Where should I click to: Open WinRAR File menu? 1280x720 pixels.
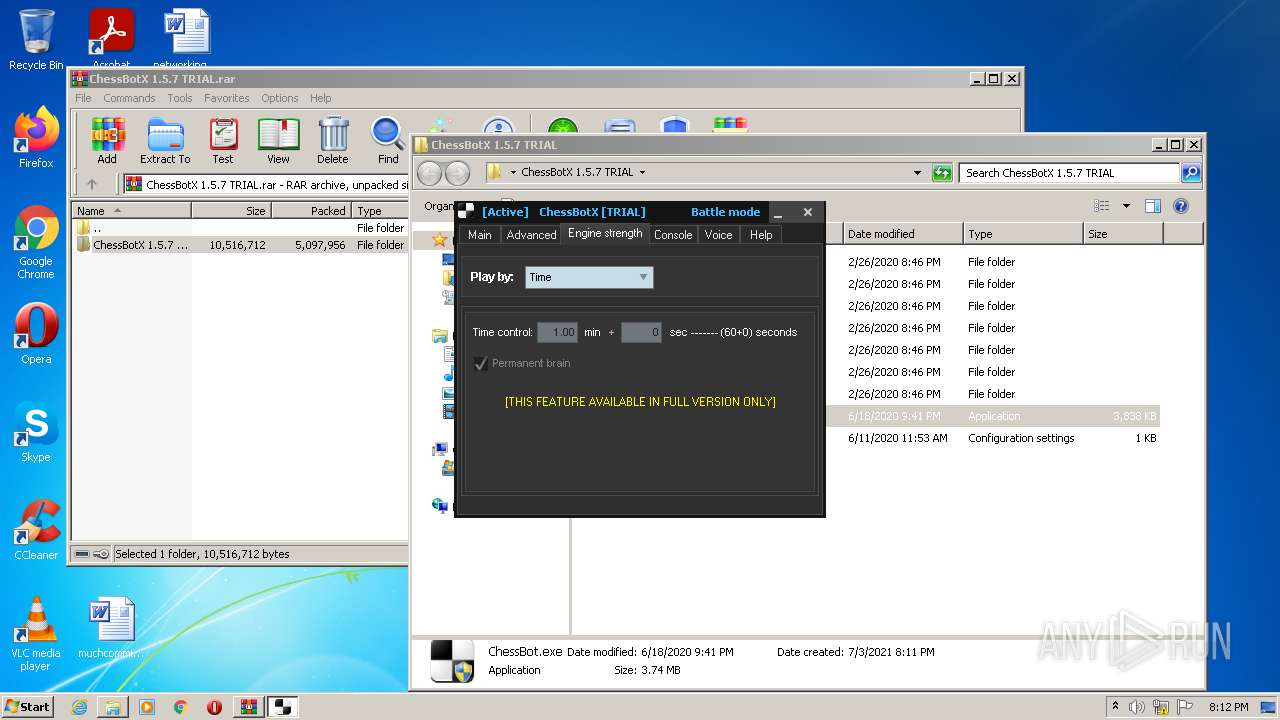point(83,98)
